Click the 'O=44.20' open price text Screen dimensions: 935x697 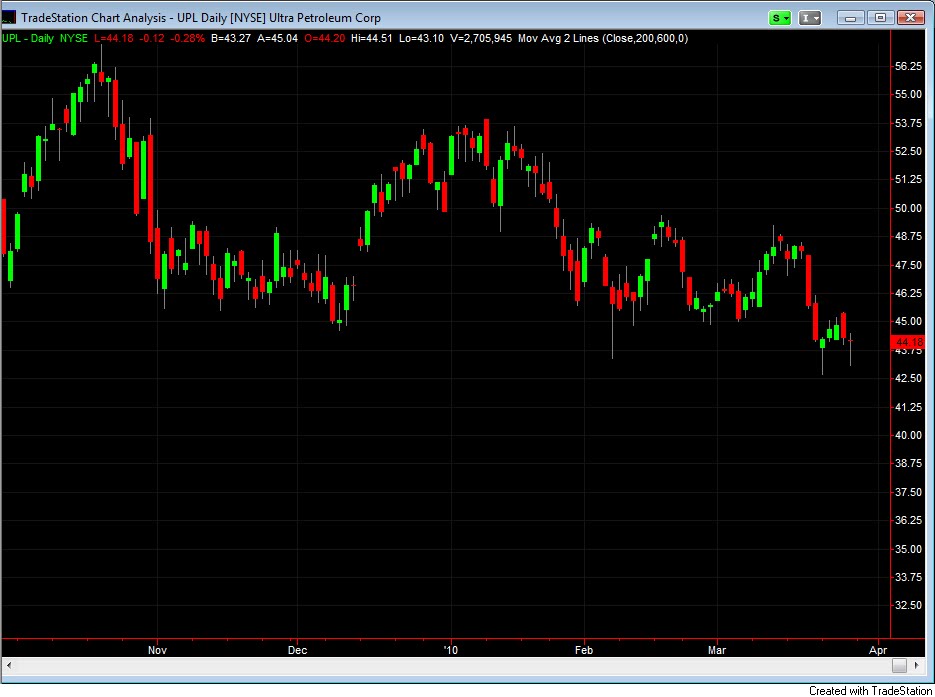pyautogui.click(x=324, y=39)
